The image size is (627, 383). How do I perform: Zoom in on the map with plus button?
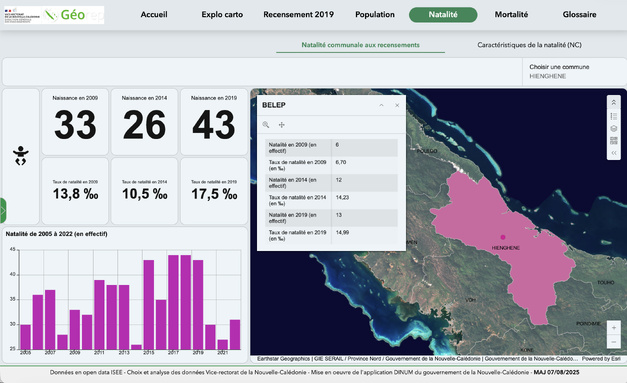[614, 328]
